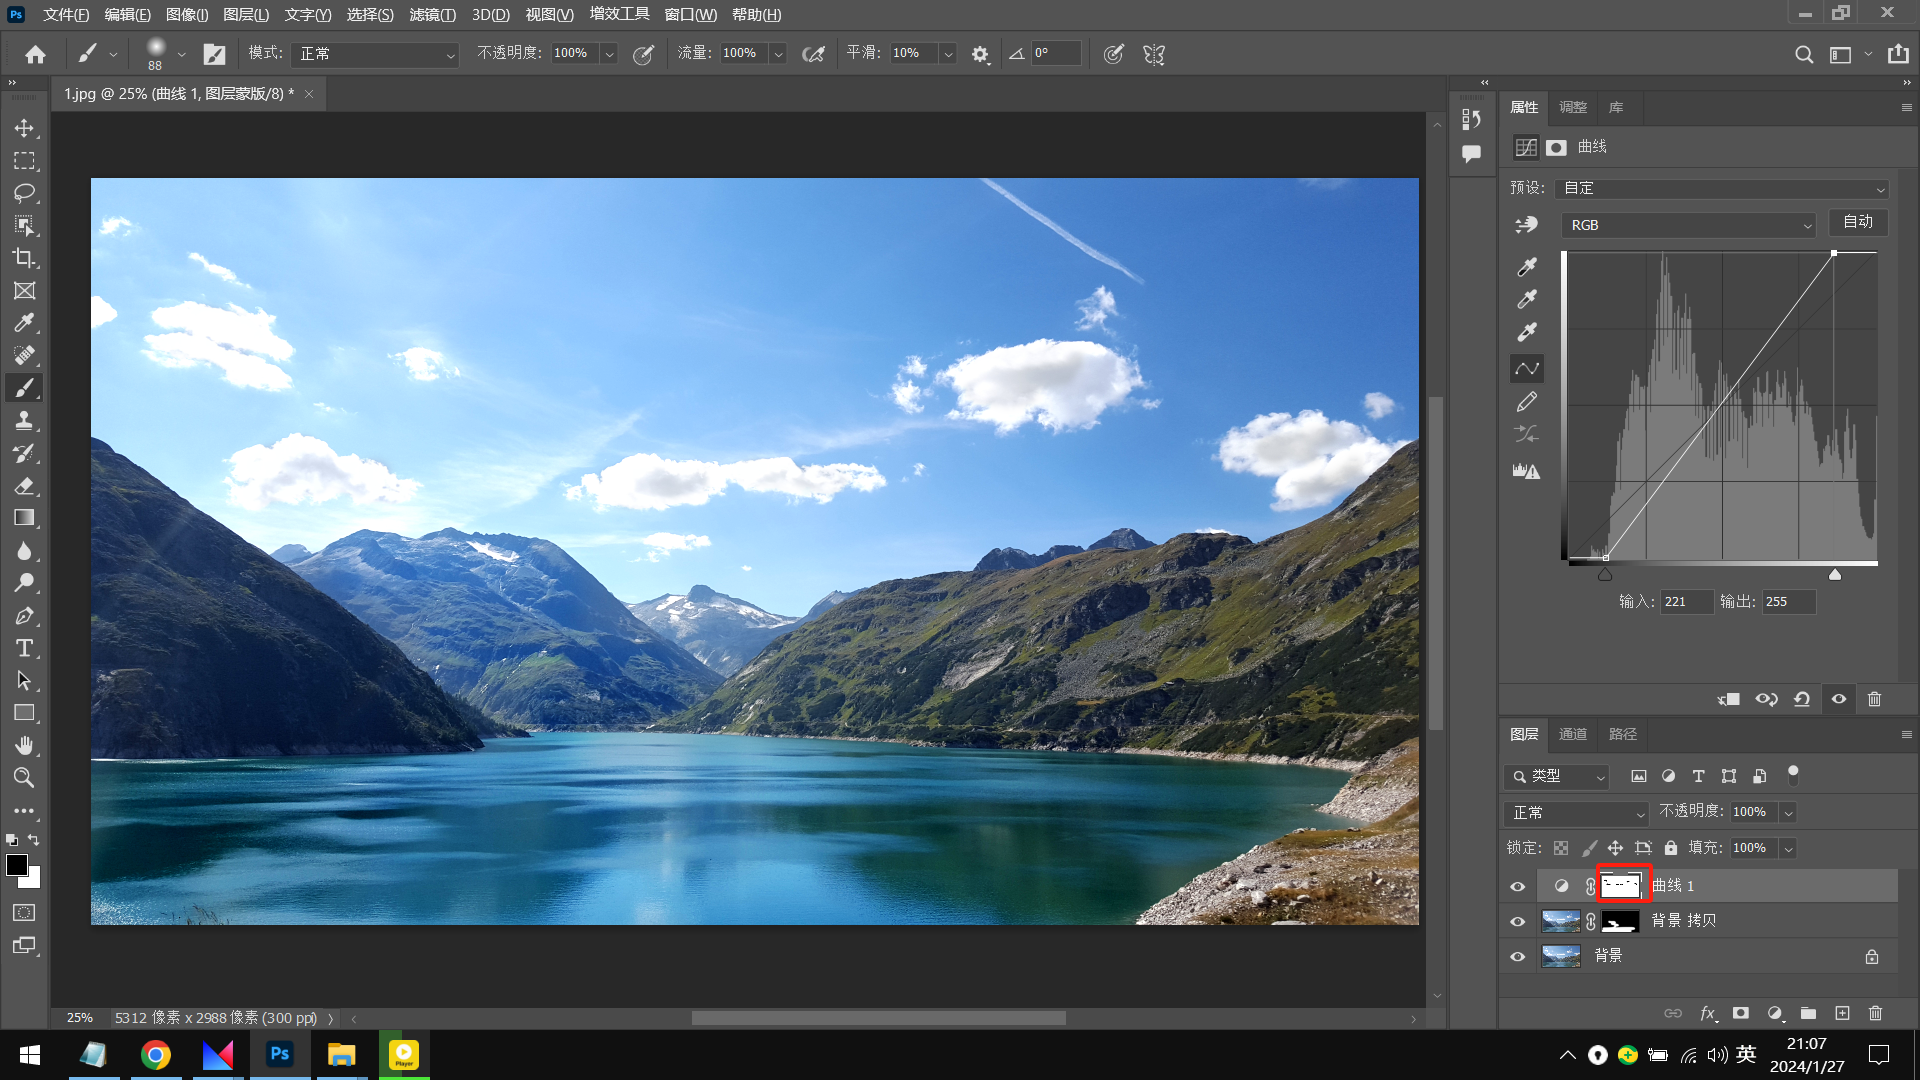This screenshot has height=1080, width=1920.
Task: Click the white point eyedropper in Curves
Action: [1527, 332]
